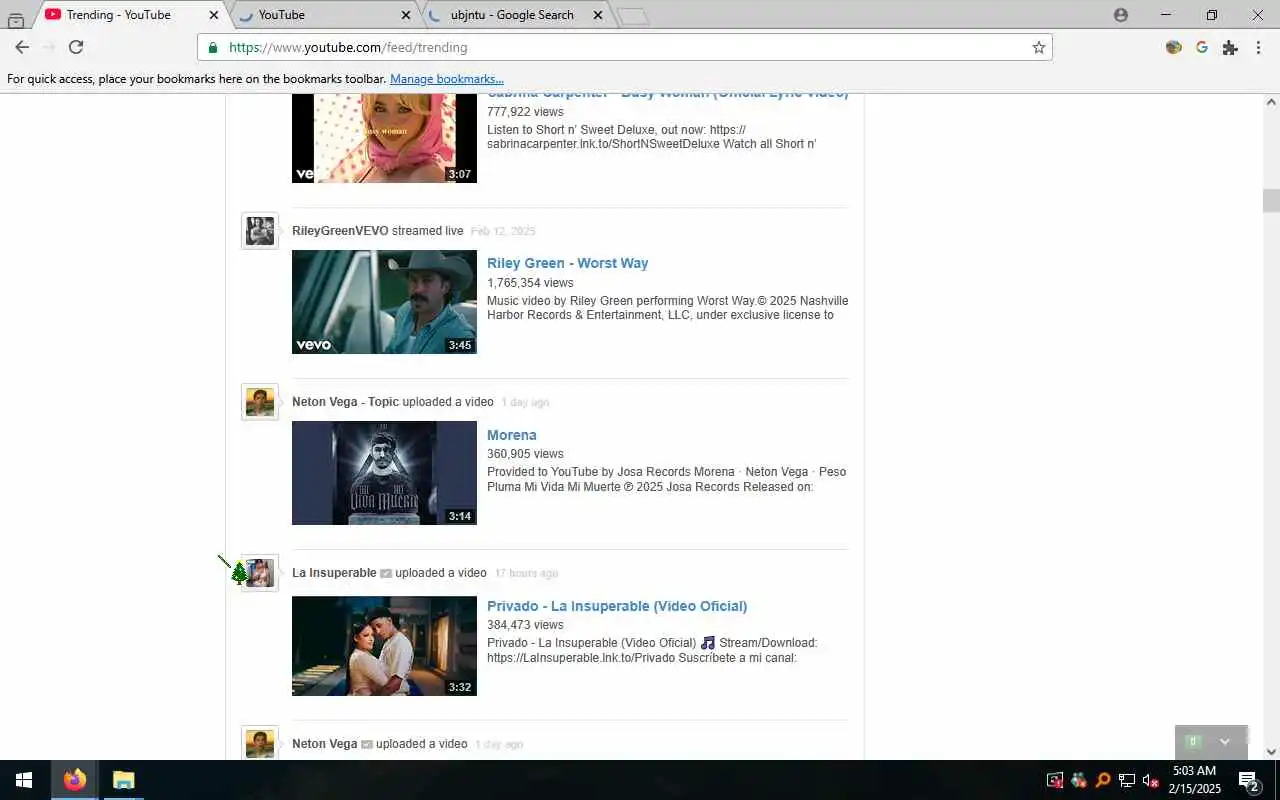Open the browser three-dot menu
The width and height of the screenshot is (1280, 800).
[x=1258, y=47]
